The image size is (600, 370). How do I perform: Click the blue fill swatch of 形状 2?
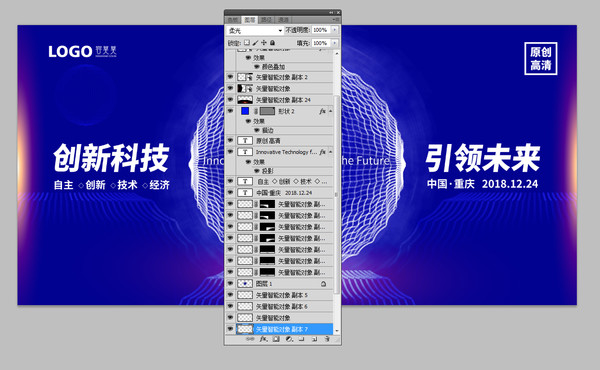tap(245, 111)
